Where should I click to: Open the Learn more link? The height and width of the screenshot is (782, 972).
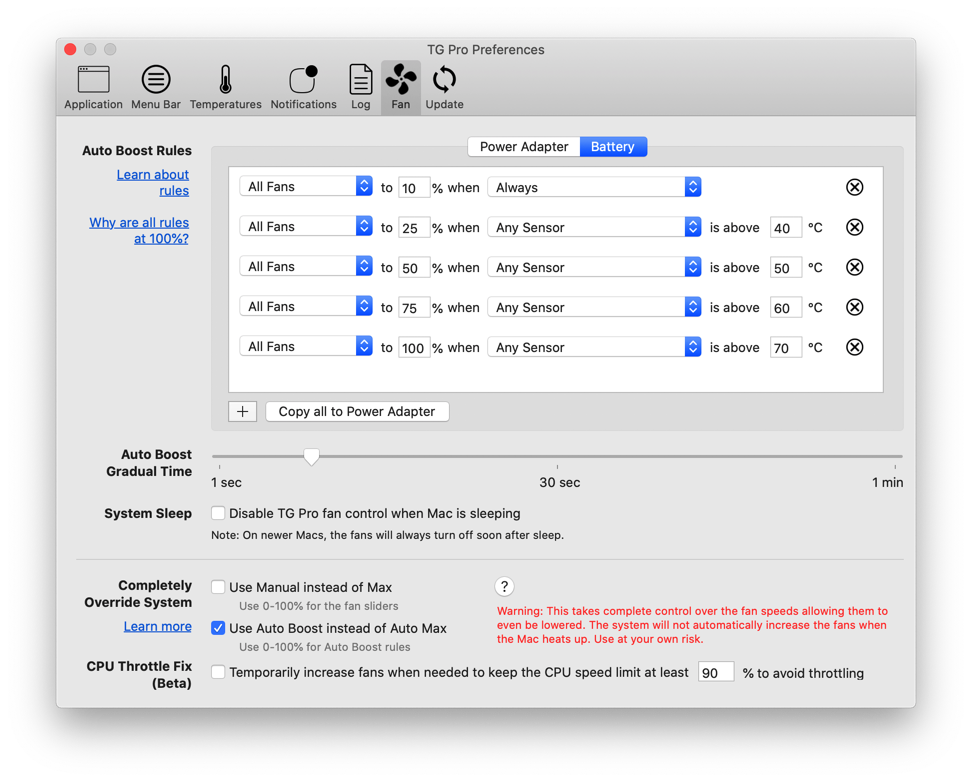(x=157, y=626)
